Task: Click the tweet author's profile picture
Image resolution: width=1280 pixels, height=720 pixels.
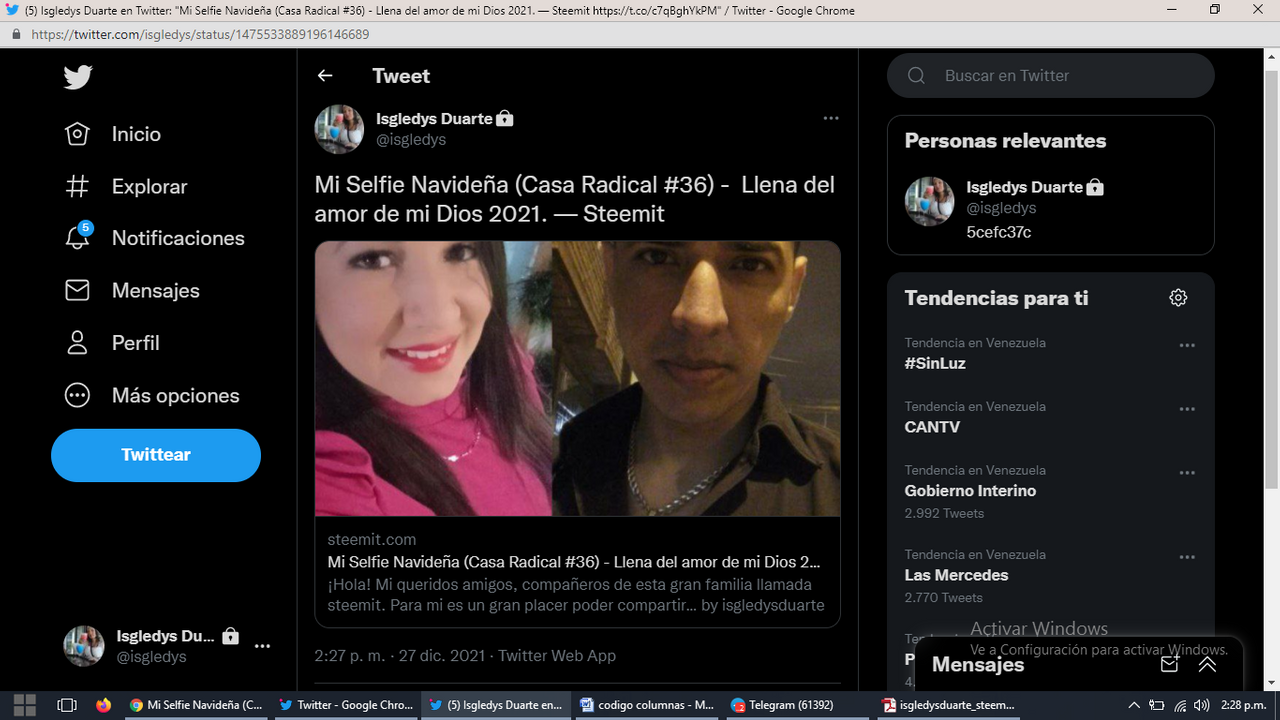Action: click(339, 129)
